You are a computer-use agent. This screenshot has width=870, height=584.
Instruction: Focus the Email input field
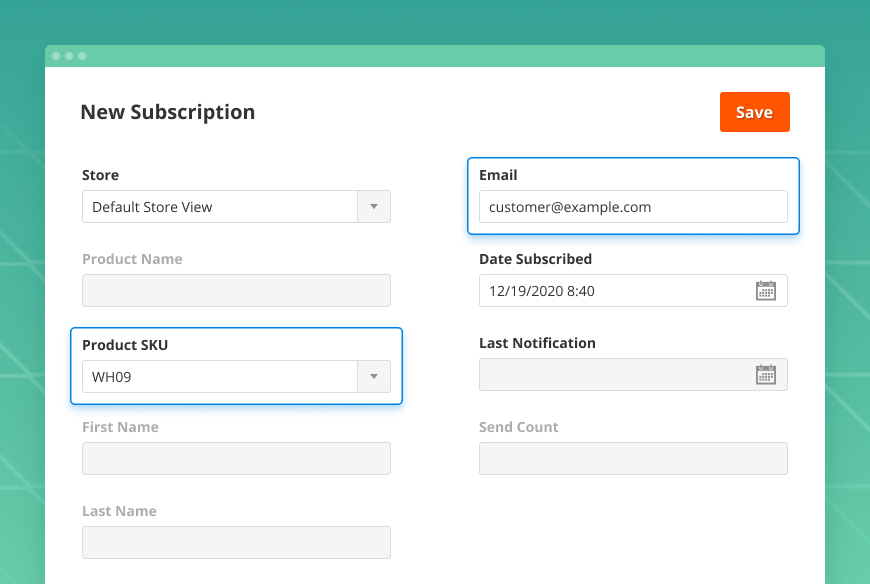point(633,207)
